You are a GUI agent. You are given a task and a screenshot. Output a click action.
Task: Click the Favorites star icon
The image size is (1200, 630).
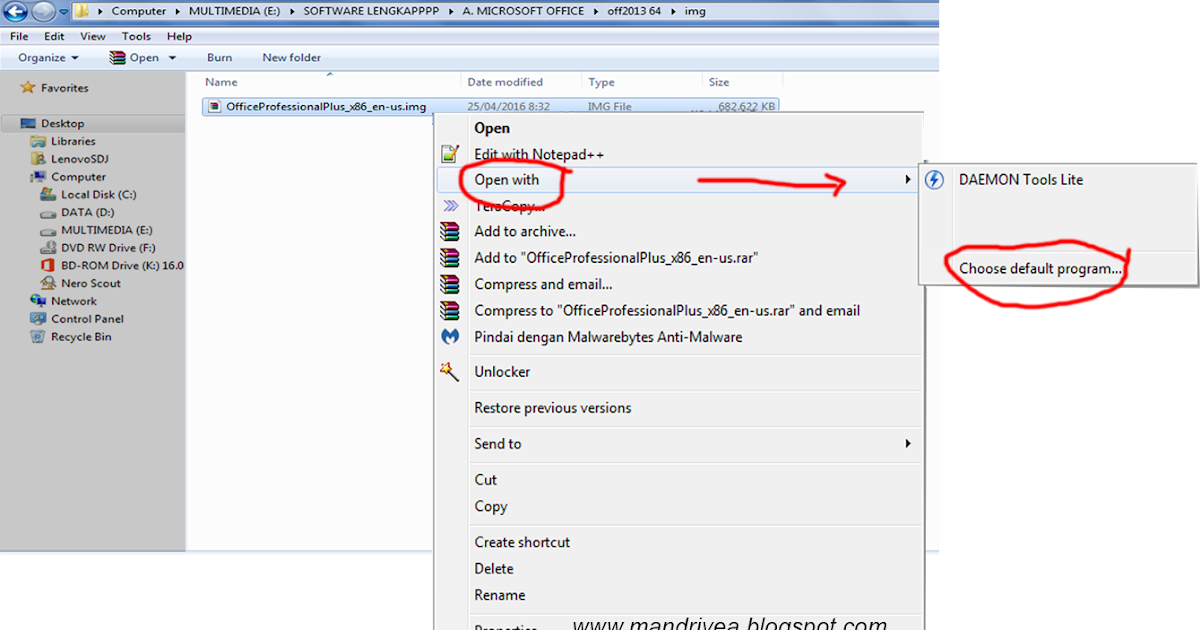point(28,88)
